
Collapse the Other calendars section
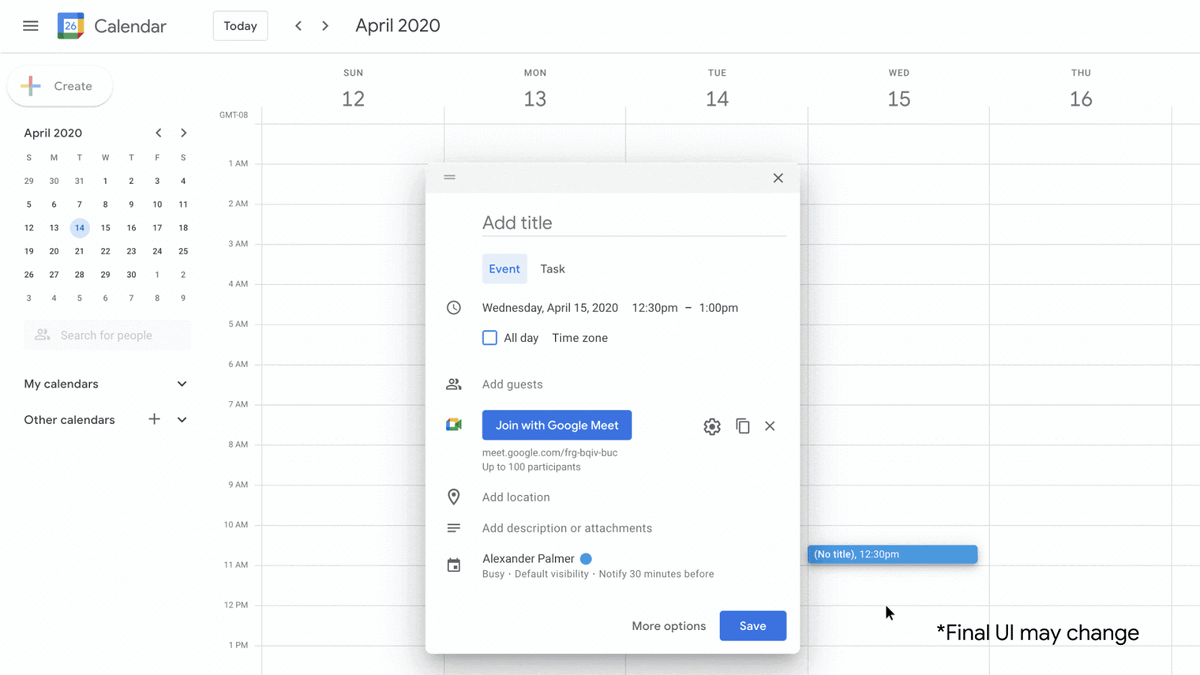tap(182, 420)
